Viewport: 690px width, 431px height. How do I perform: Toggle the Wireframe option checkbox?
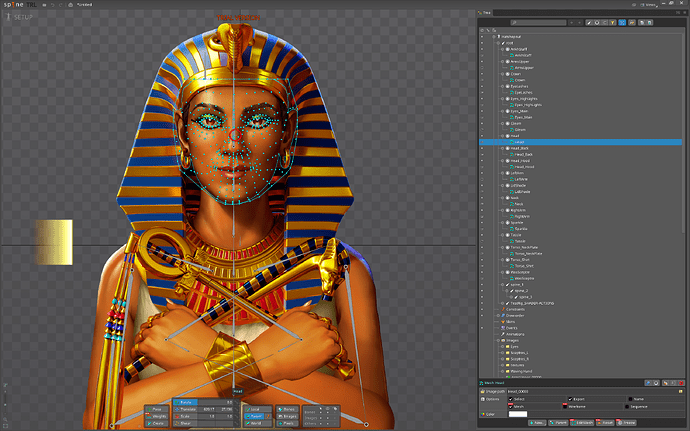pos(565,406)
